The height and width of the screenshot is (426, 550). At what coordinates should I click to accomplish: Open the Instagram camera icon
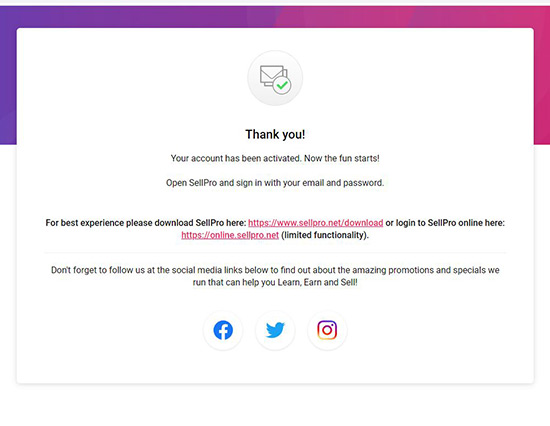point(327,330)
